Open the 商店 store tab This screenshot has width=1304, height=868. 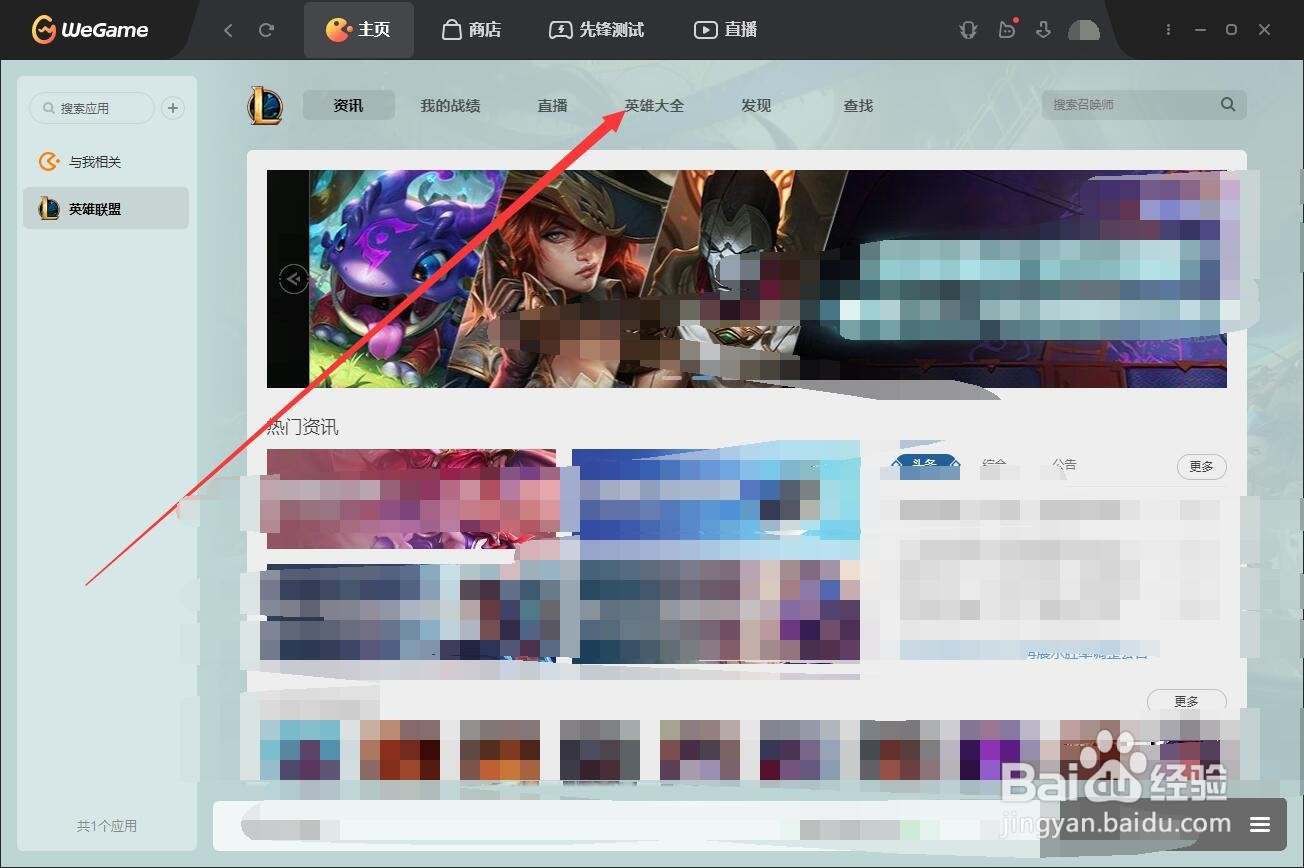471,30
